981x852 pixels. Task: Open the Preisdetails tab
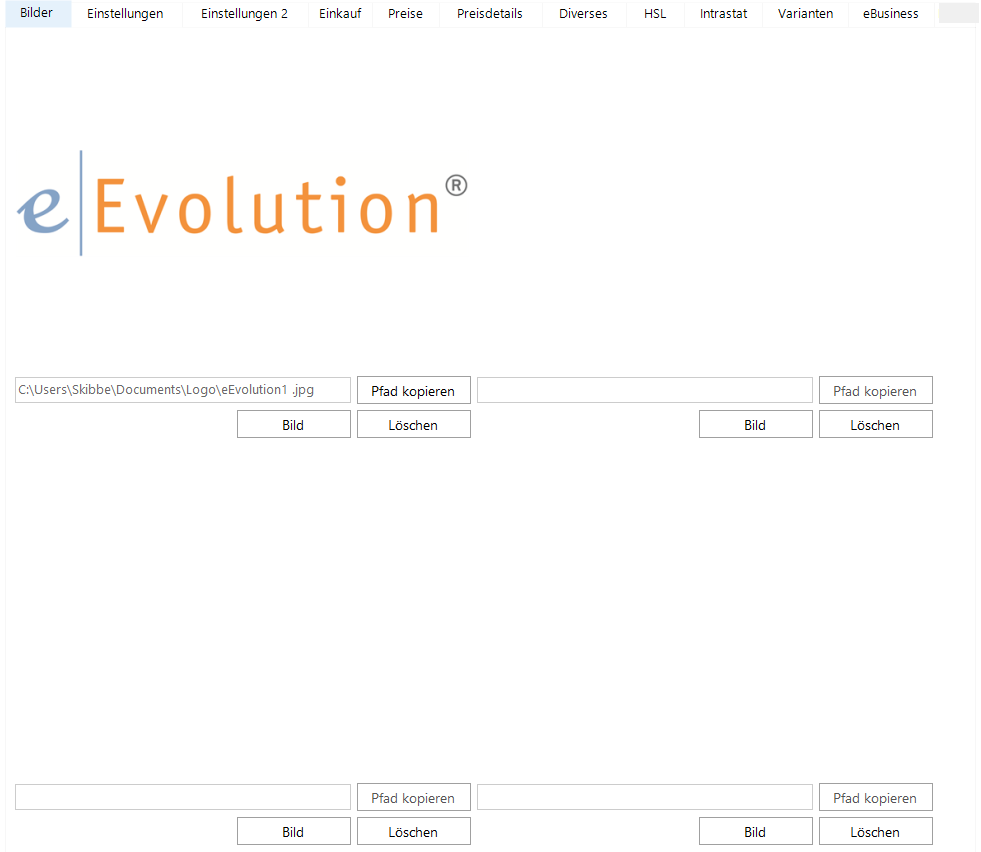(x=490, y=14)
